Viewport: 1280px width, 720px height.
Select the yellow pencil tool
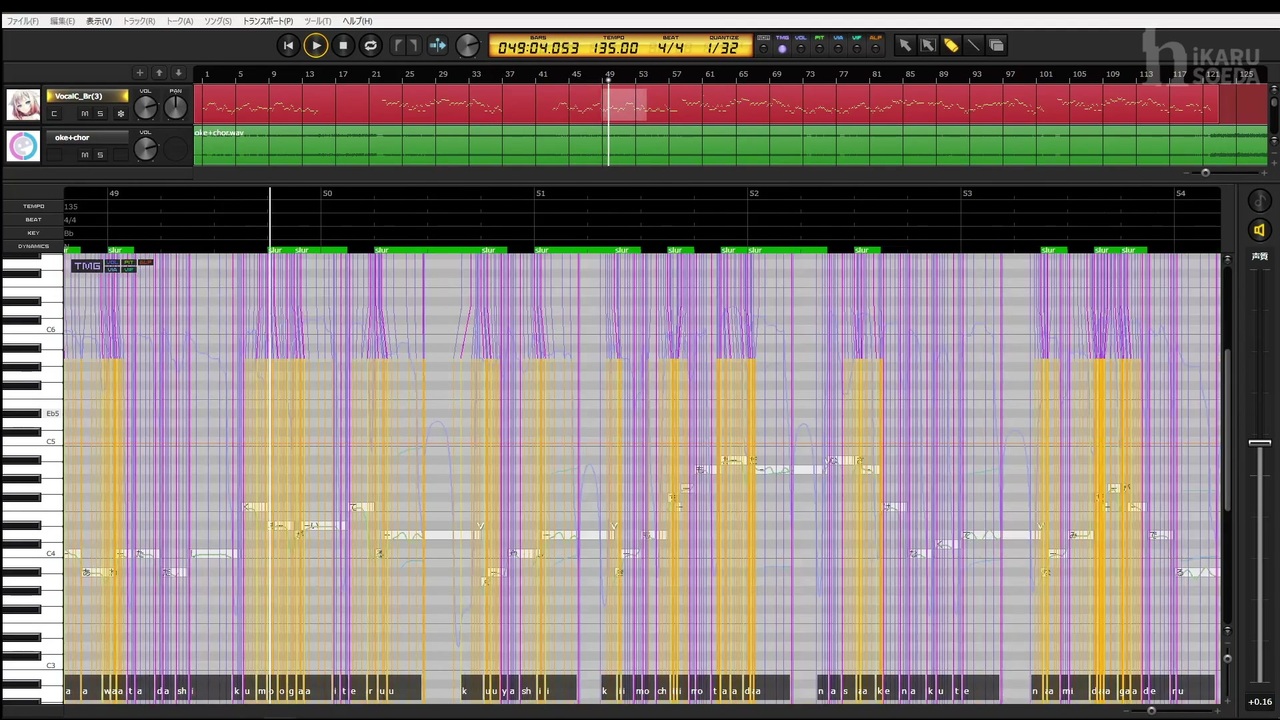click(x=951, y=45)
